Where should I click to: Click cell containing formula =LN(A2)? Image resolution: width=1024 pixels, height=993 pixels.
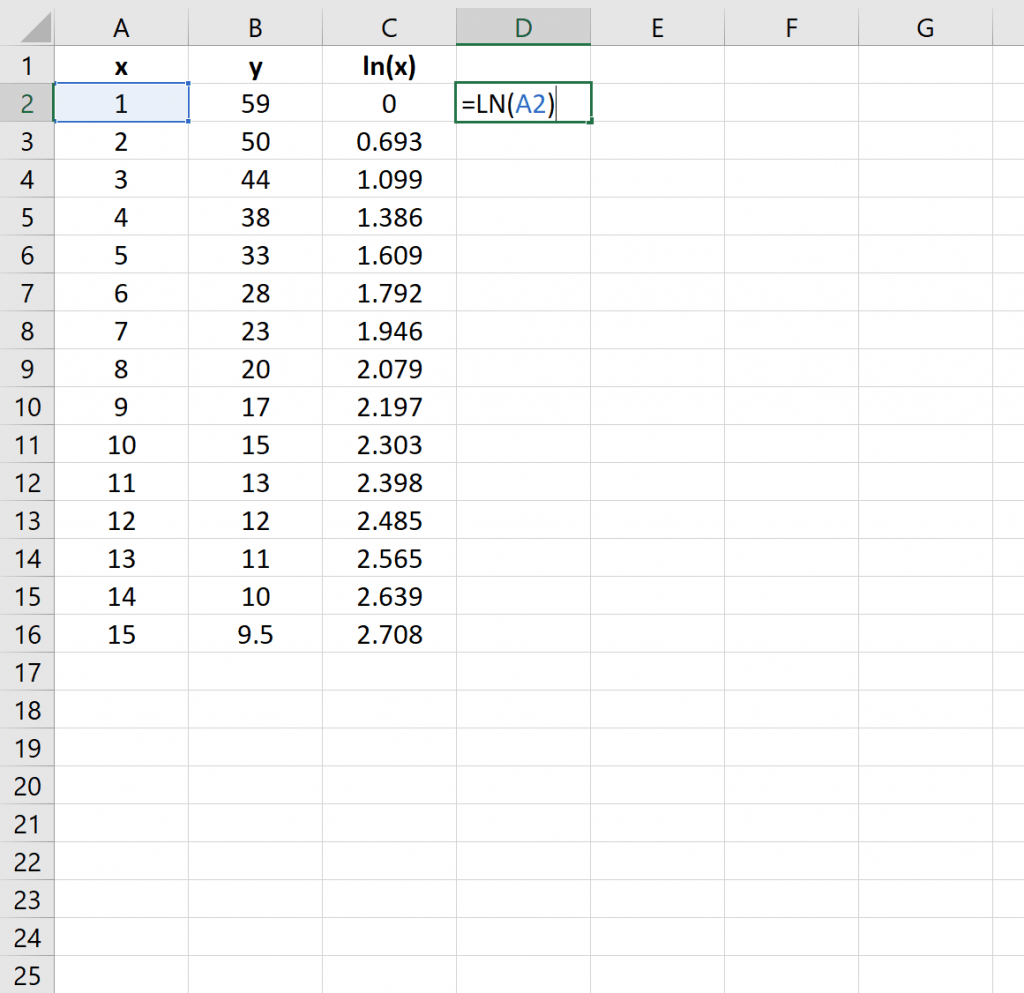coord(523,103)
